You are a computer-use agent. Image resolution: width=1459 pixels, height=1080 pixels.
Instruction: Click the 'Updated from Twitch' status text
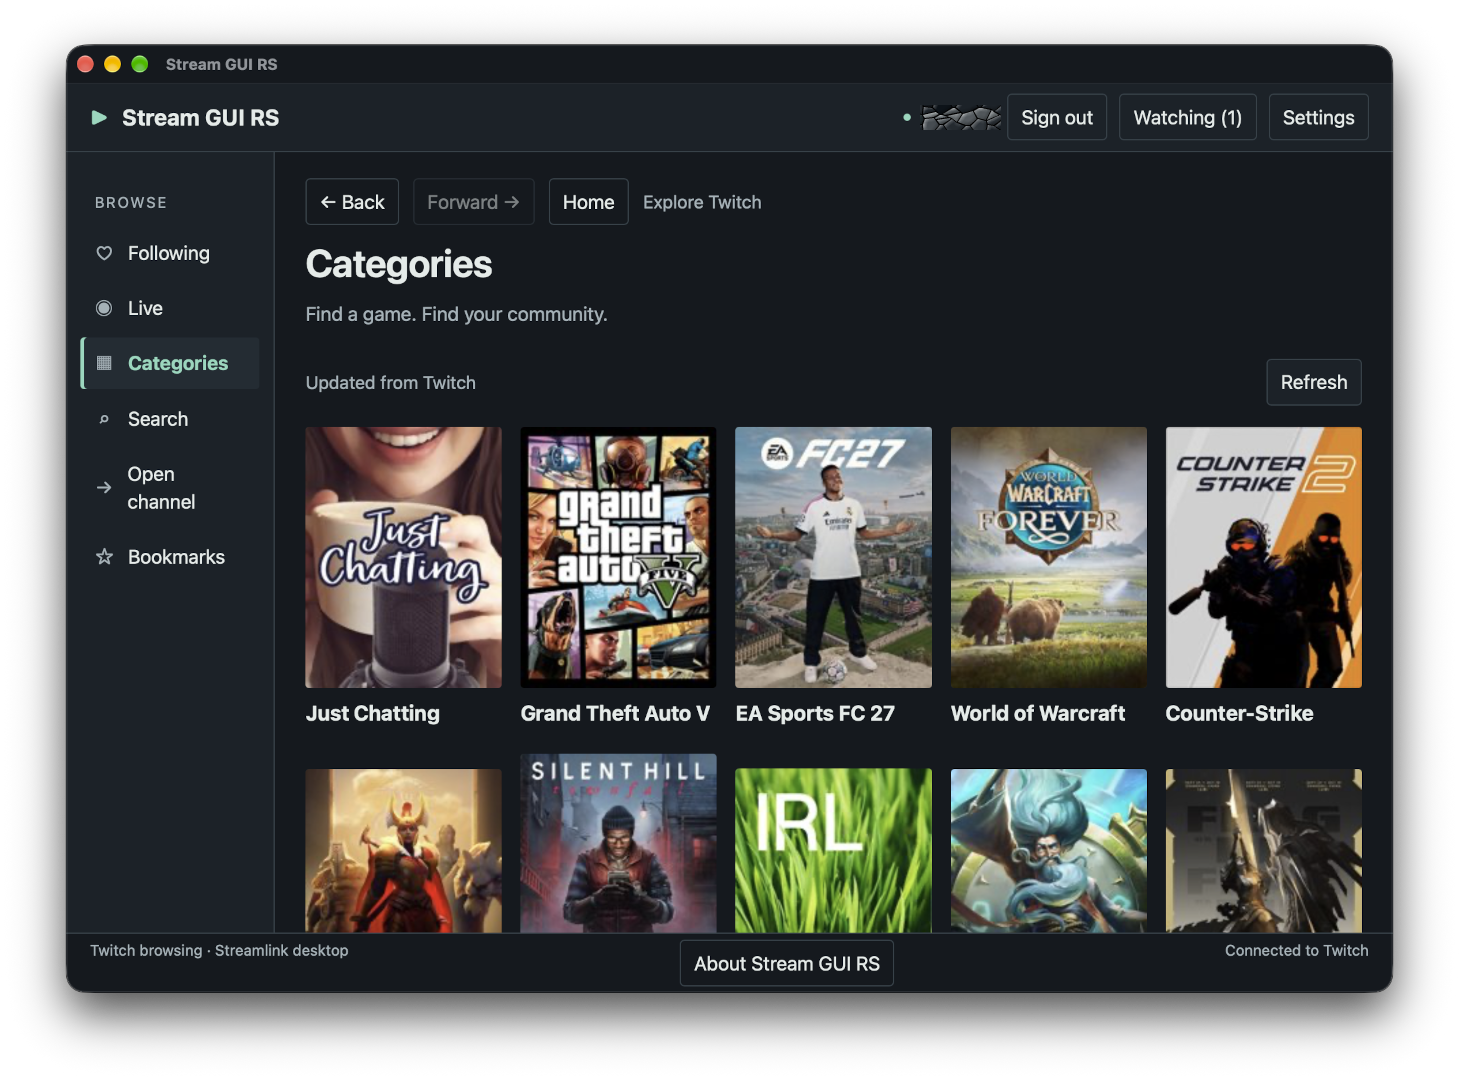coord(391,382)
